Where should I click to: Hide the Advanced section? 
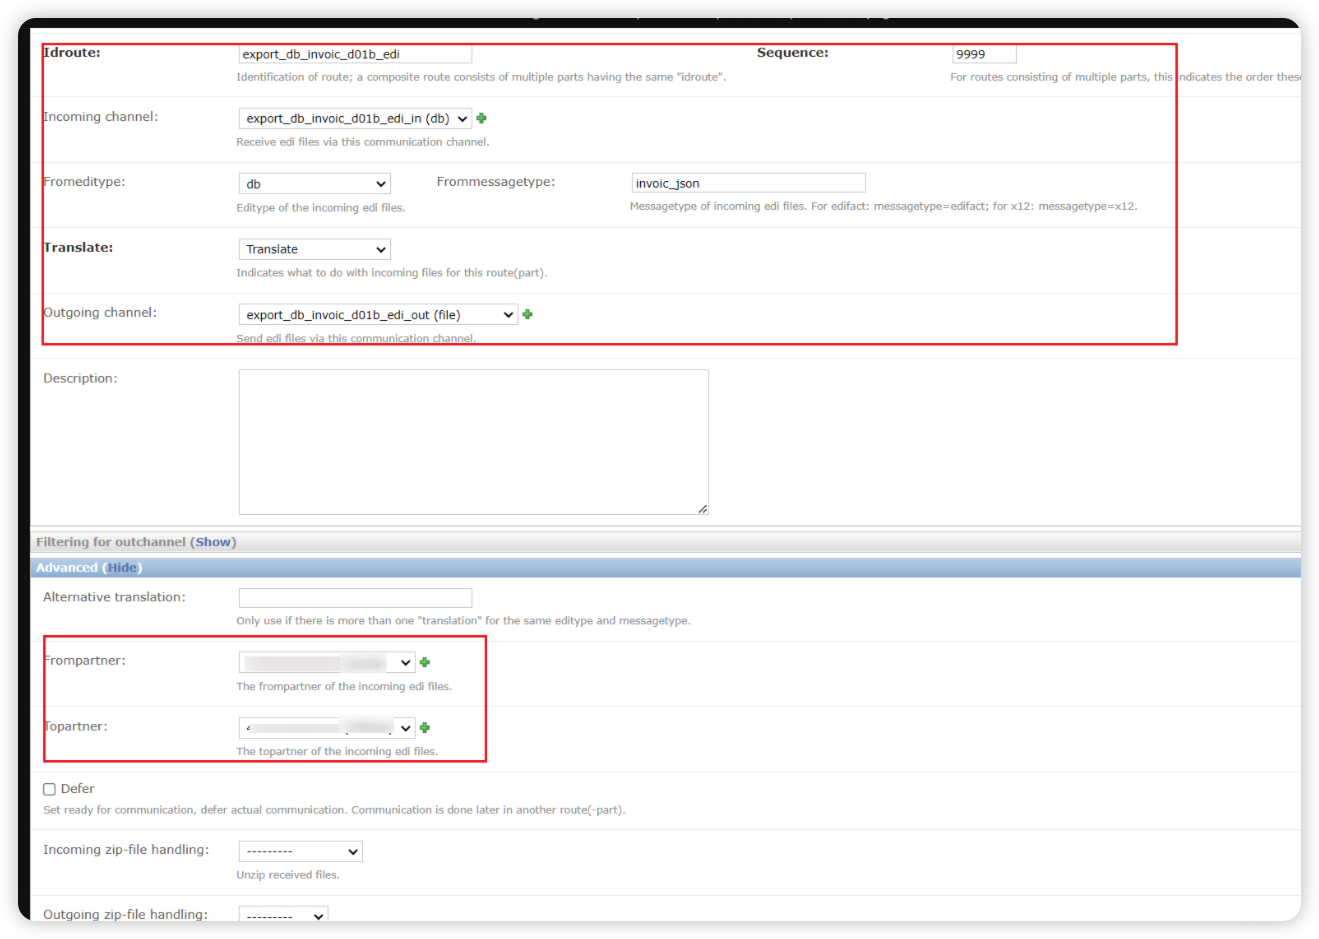pos(122,568)
